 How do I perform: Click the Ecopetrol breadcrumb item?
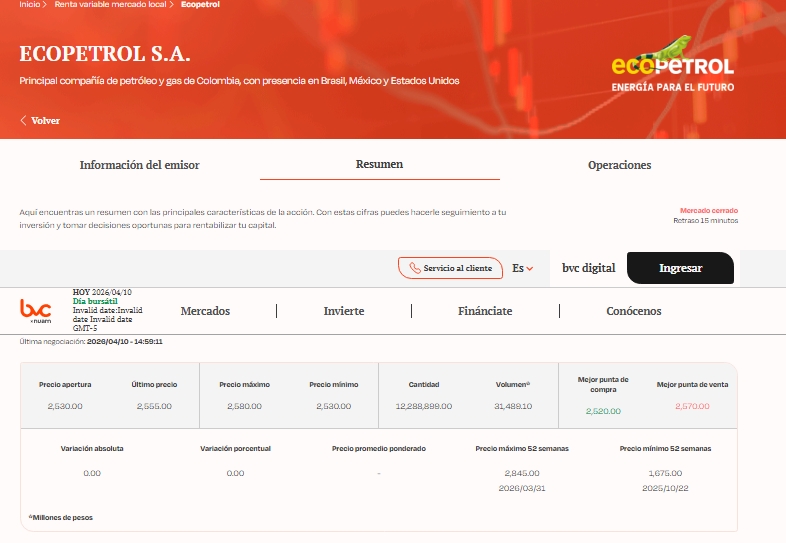200,5
